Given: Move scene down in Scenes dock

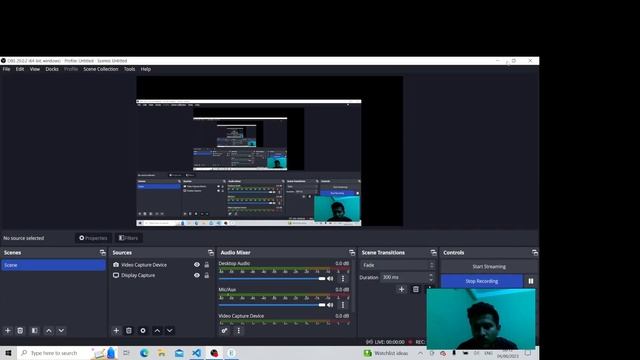Looking at the screenshot, I should pyautogui.click(x=61, y=331).
